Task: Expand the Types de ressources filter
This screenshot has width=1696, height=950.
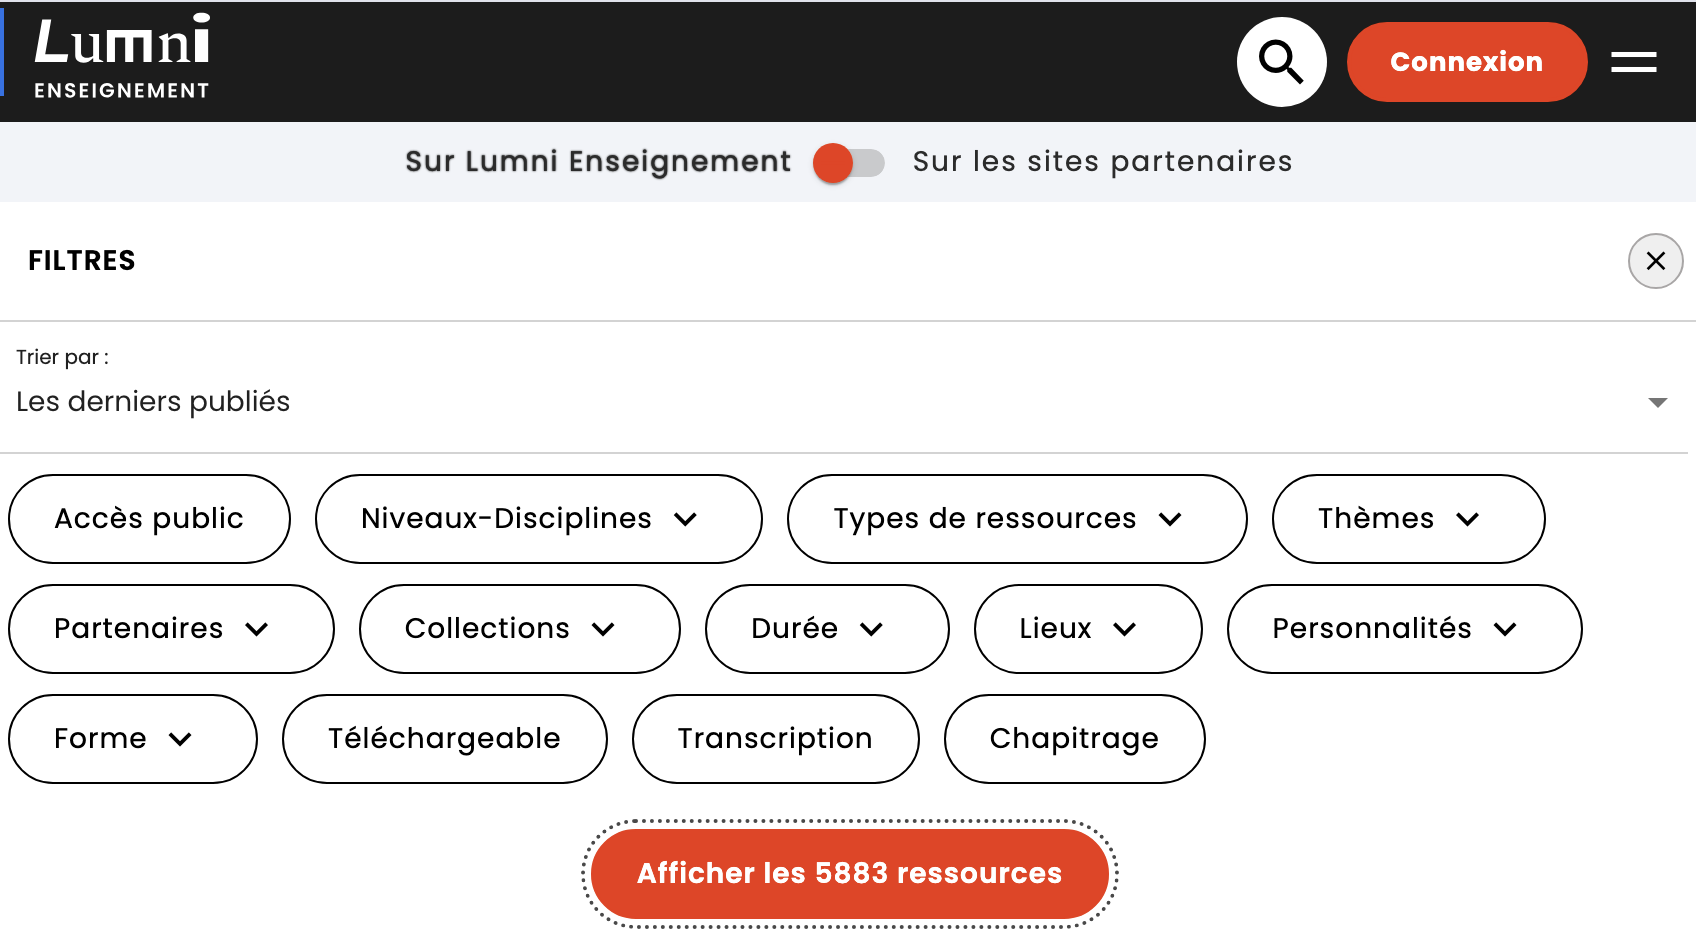Action: 1016,519
